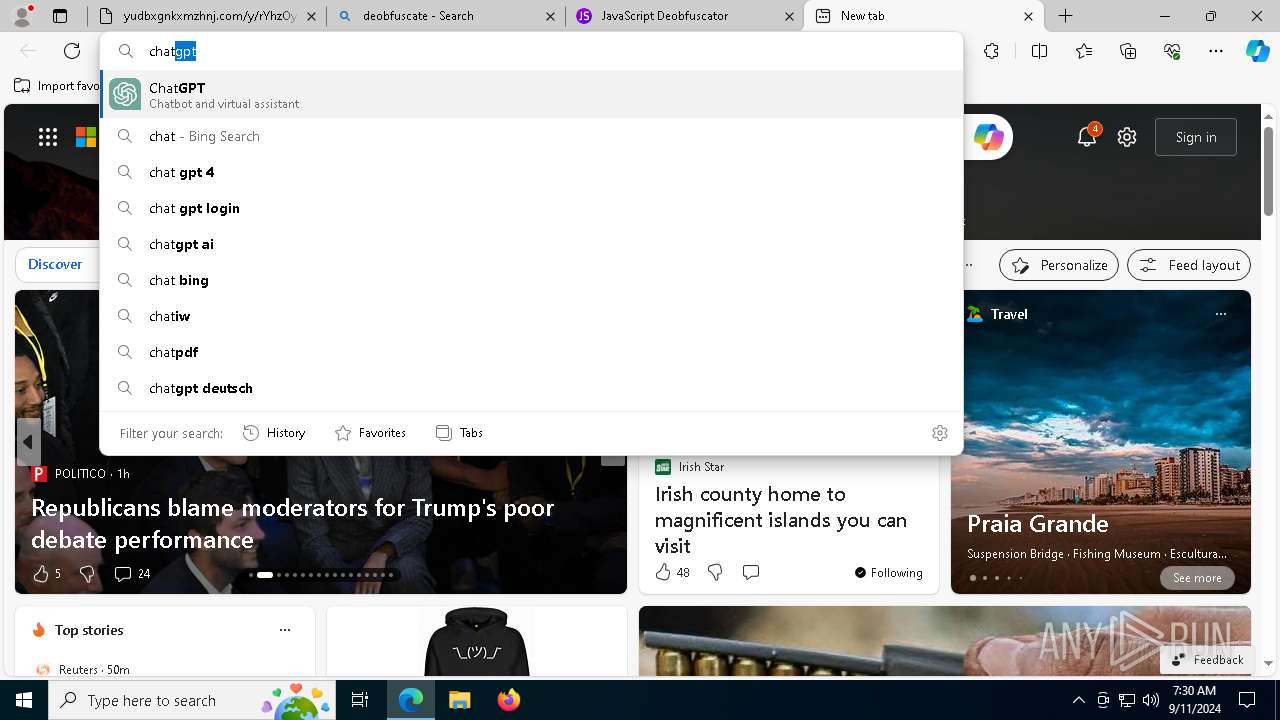
Task: Toggle Following for Irish Star
Action: pyautogui.click(x=889, y=573)
